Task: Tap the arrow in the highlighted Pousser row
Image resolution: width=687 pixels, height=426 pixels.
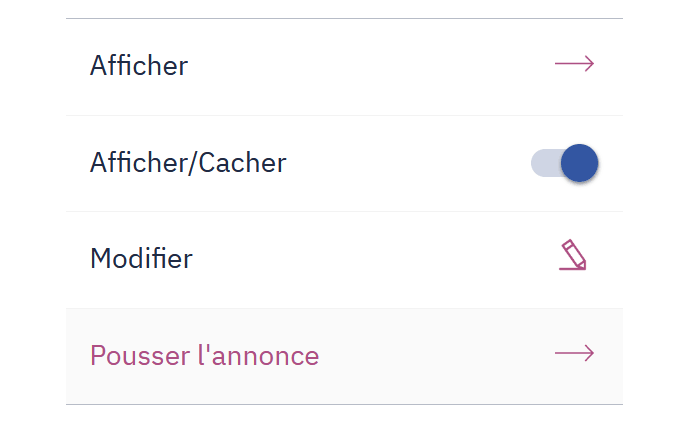Action: click(x=574, y=353)
